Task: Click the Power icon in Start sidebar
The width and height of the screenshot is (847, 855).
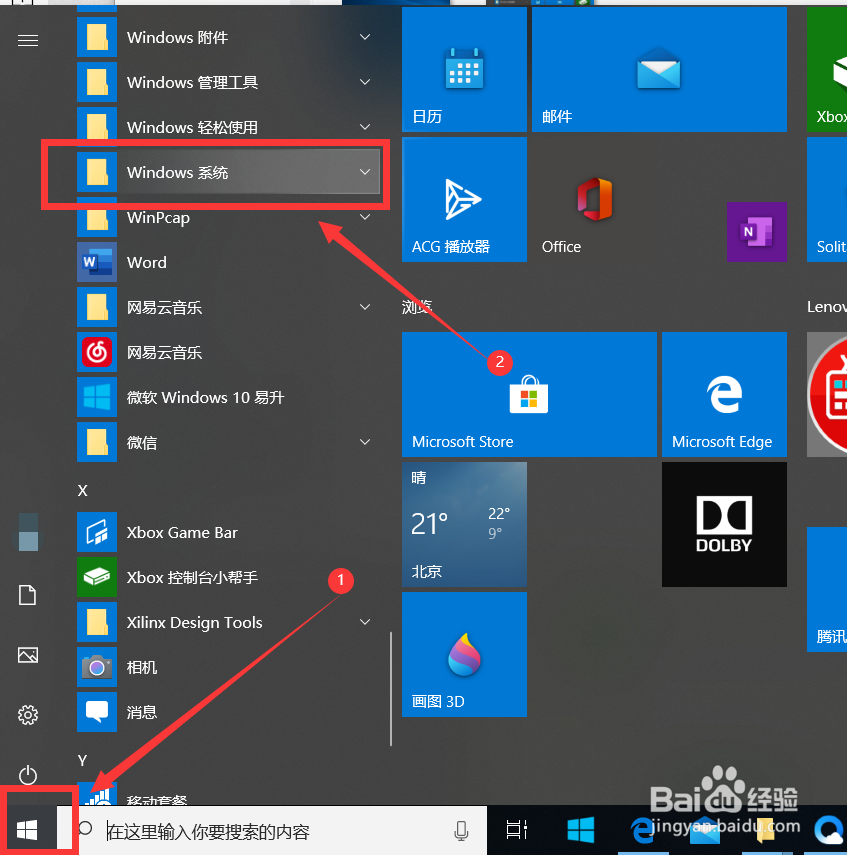Action: (28, 775)
